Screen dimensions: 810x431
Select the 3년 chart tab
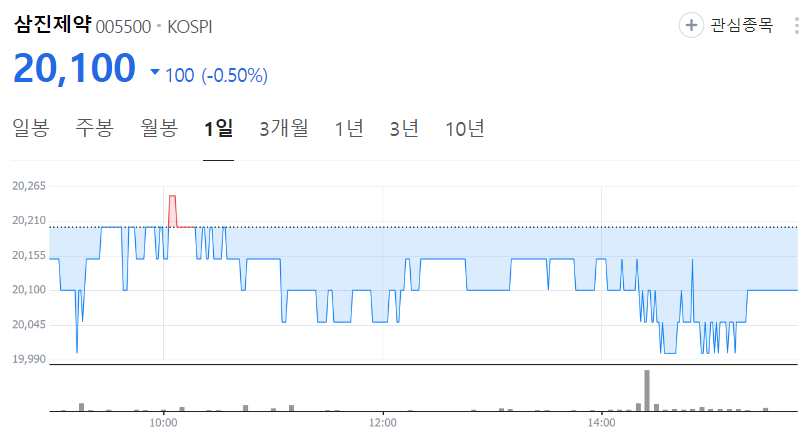(x=404, y=128)
